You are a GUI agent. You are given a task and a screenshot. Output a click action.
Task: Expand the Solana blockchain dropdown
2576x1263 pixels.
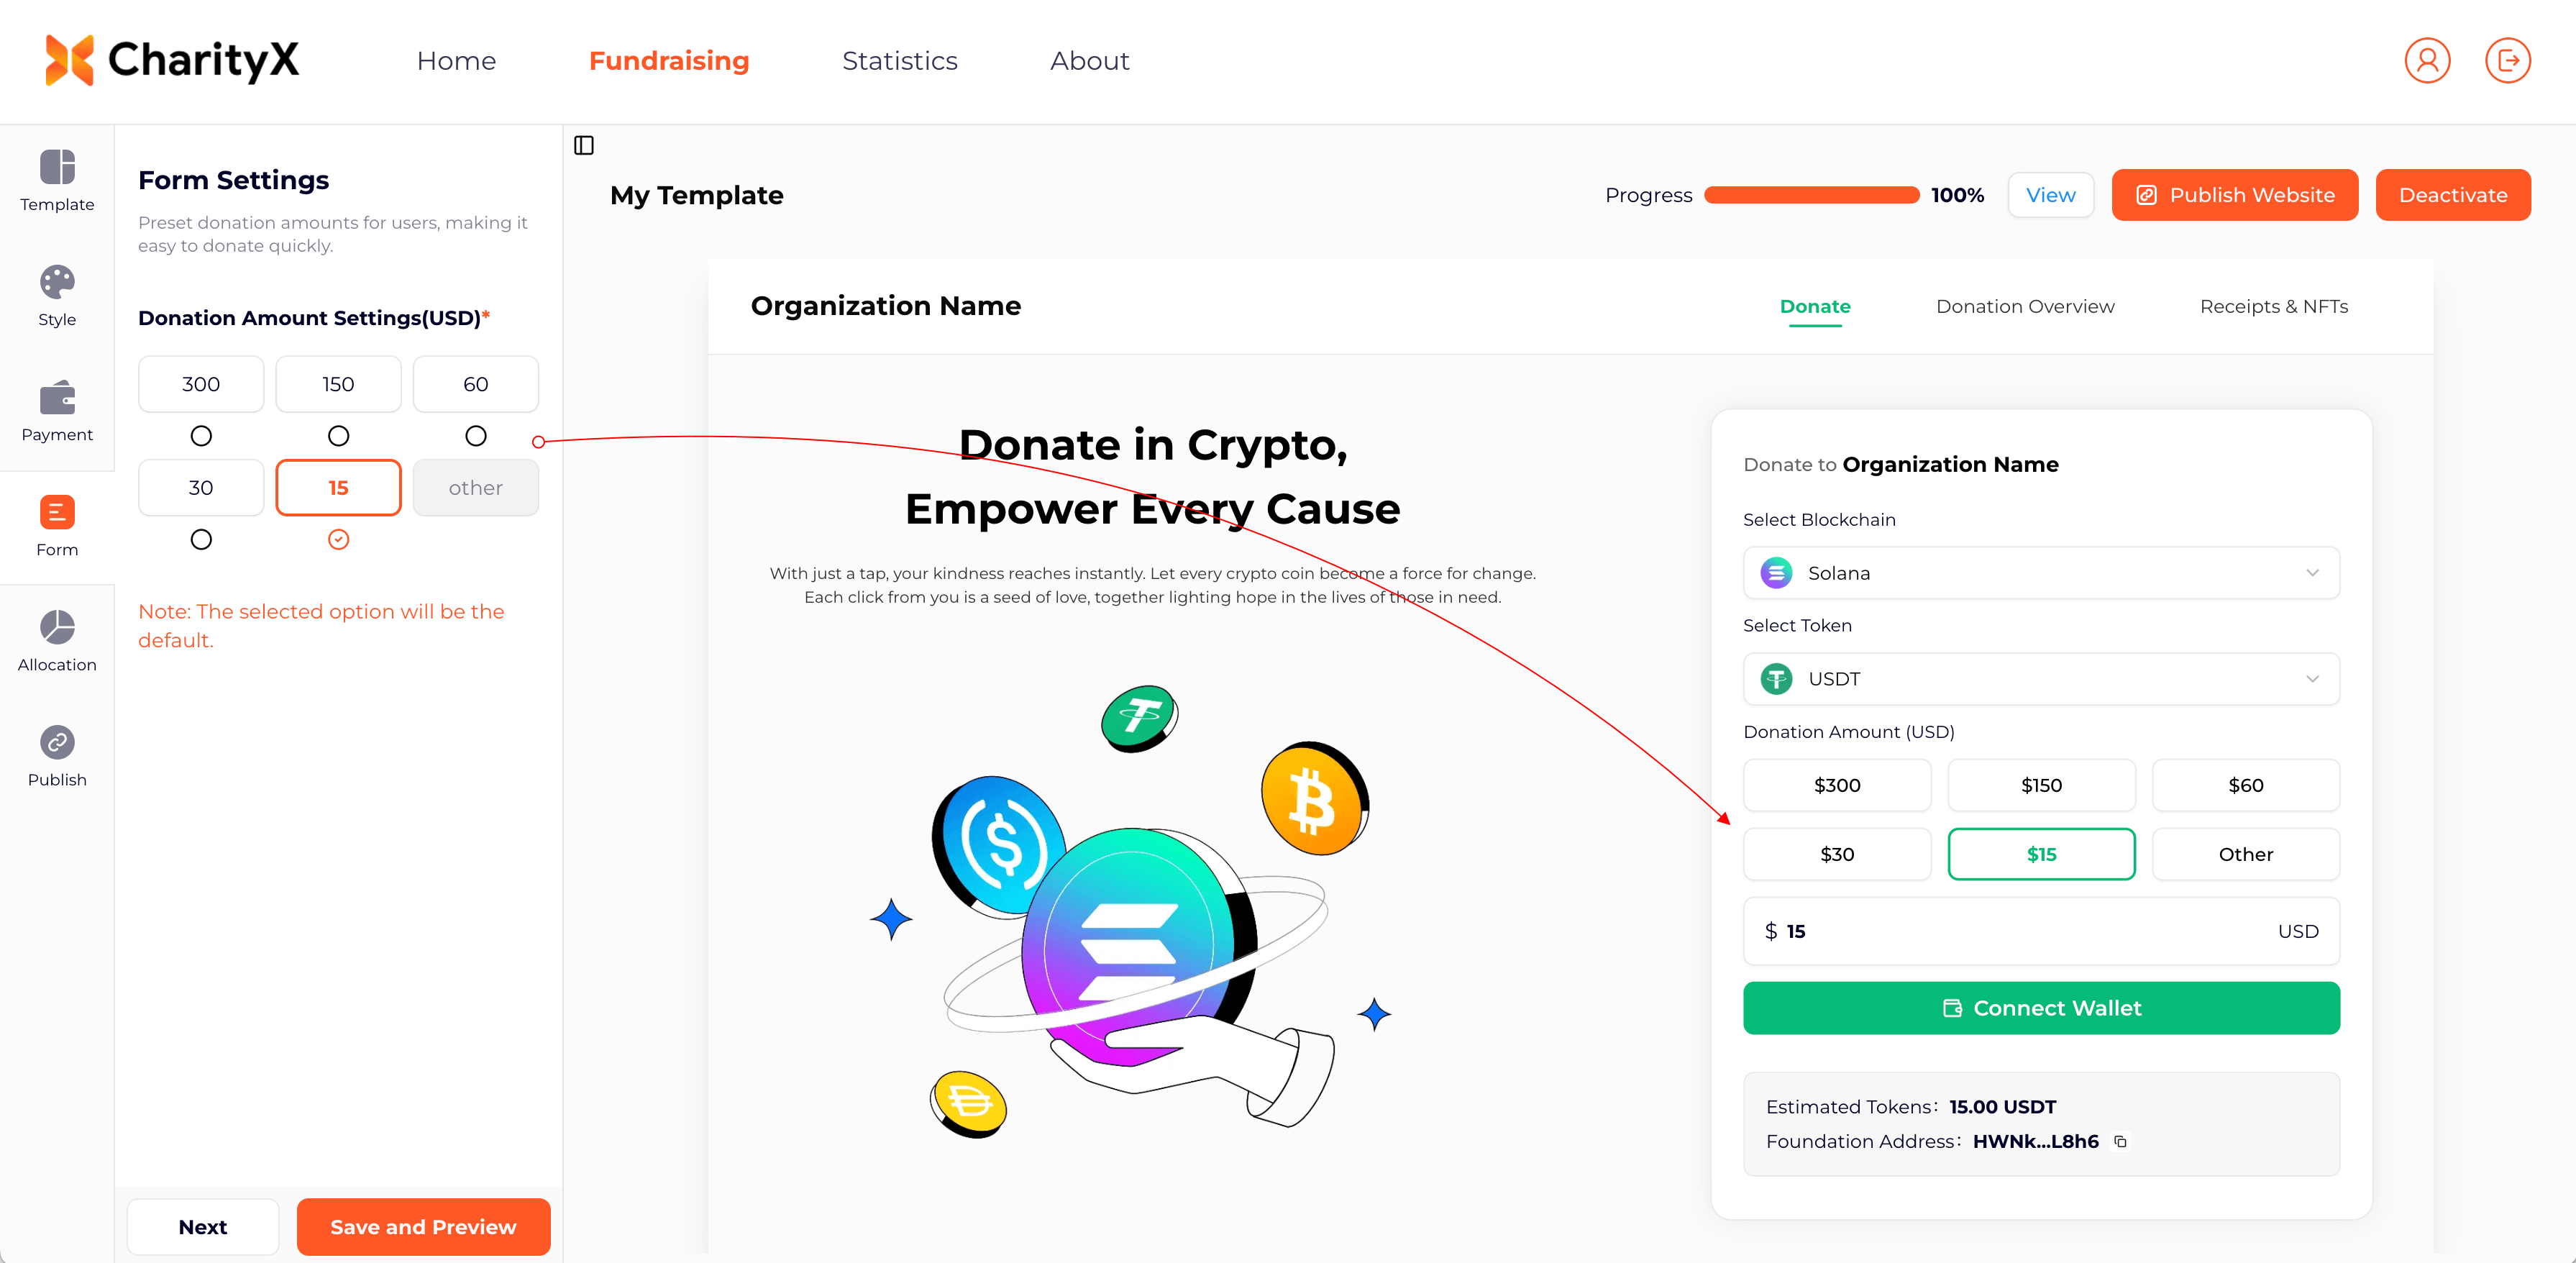click(2041, 573)
